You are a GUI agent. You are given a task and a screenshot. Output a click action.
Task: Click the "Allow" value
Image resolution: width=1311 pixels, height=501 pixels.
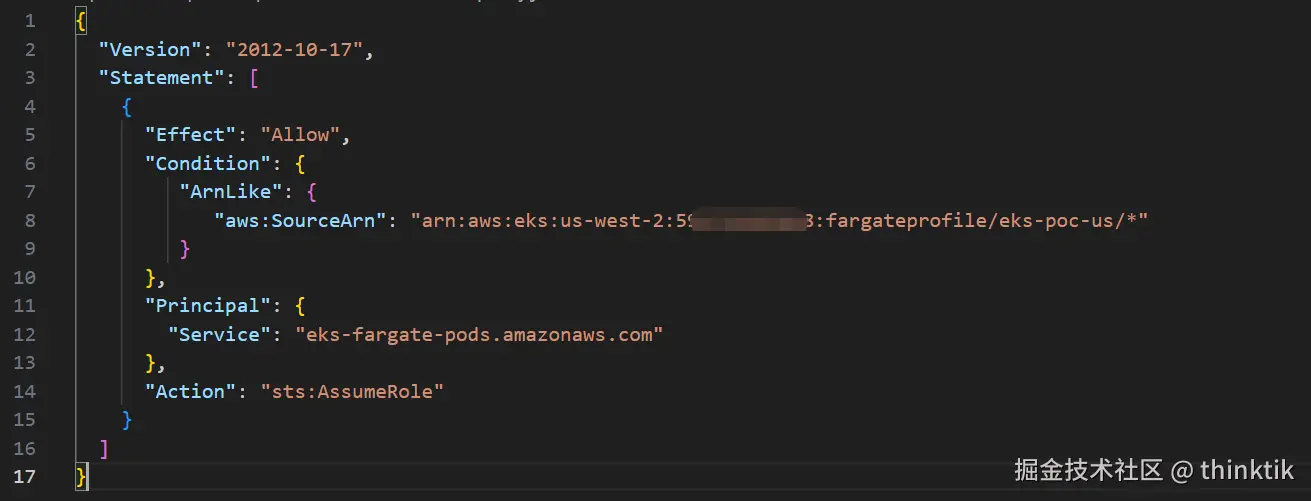[x=301, y=135]
